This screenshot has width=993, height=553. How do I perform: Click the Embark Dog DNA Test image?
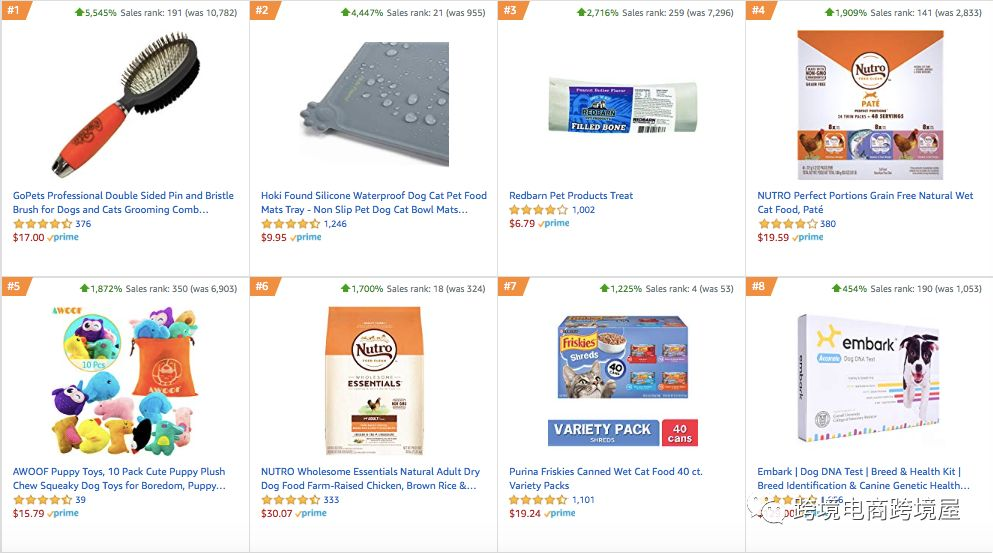coord(870,379)
